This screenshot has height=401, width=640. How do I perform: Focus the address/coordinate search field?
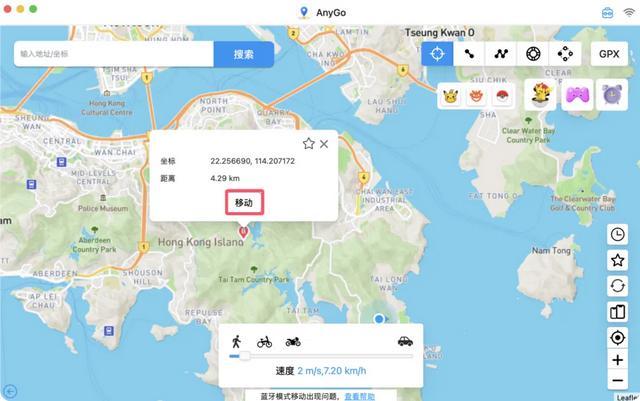[x=114, y=54]
